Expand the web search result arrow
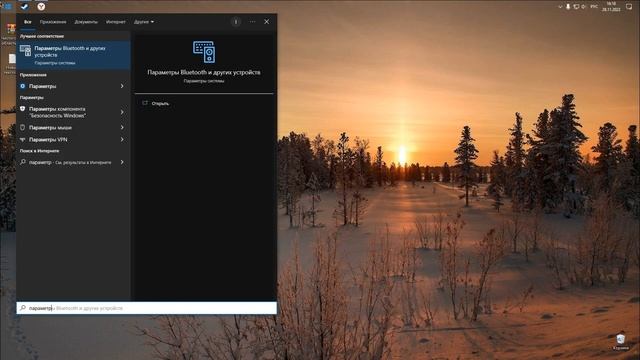Screen dimensions: 640x360 tap(122, 162)
